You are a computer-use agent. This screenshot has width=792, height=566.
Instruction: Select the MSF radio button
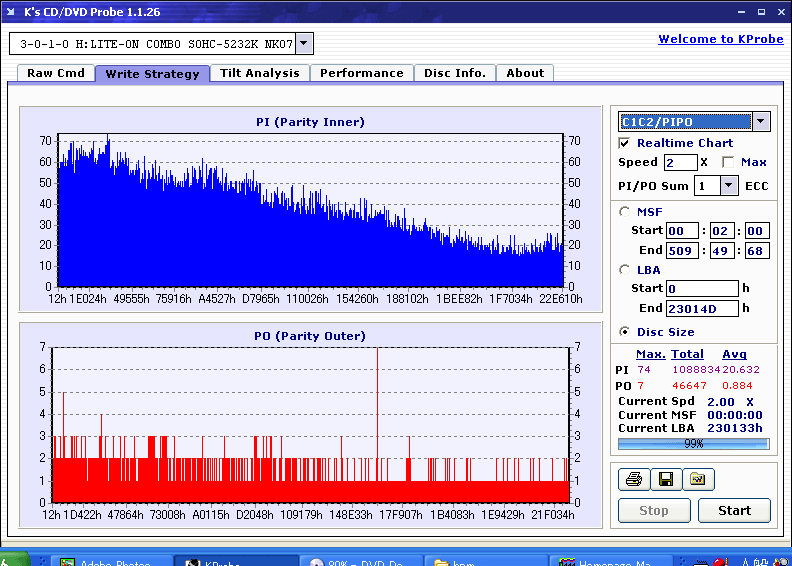[x=625, y=211]
